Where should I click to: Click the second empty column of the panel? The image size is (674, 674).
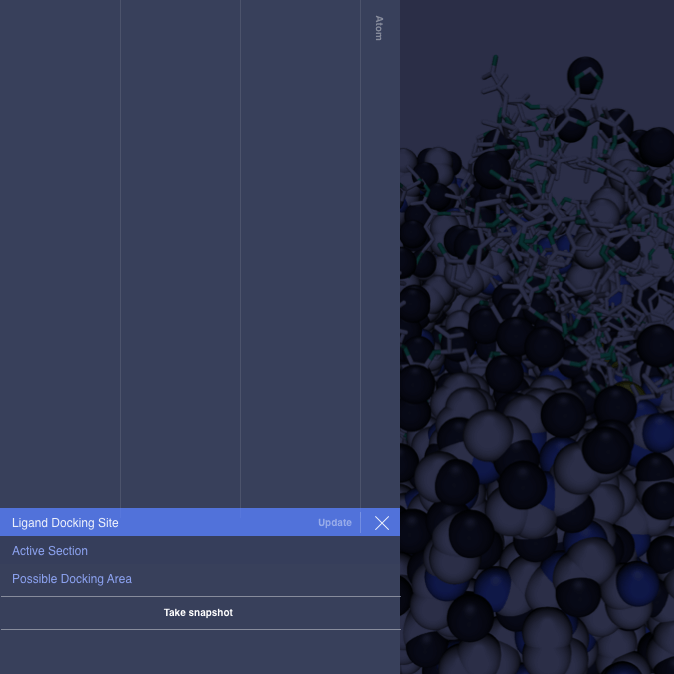(180, 250)
